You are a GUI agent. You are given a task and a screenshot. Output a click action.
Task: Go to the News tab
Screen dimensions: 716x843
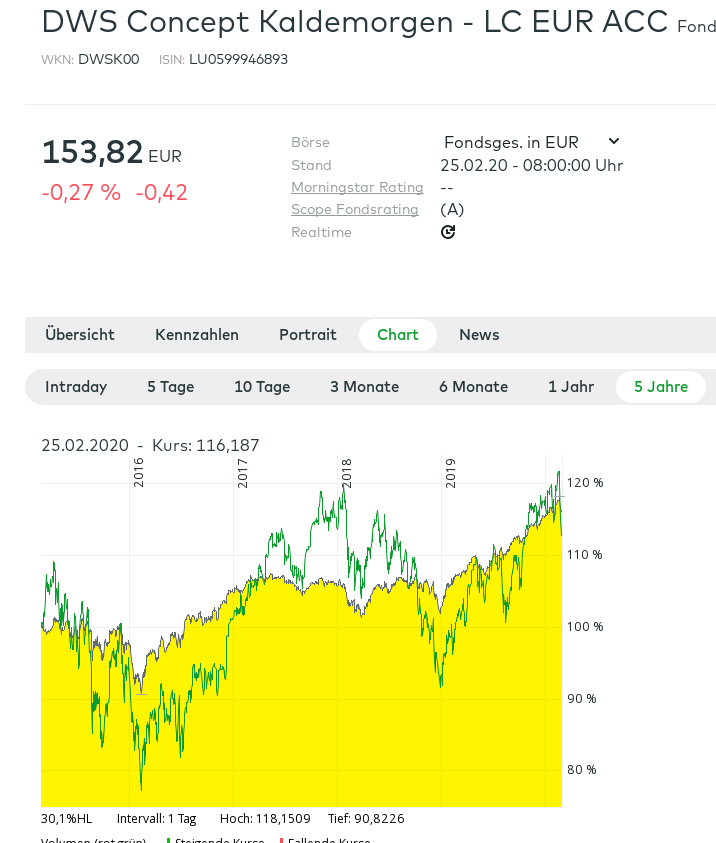coord(479,335)
